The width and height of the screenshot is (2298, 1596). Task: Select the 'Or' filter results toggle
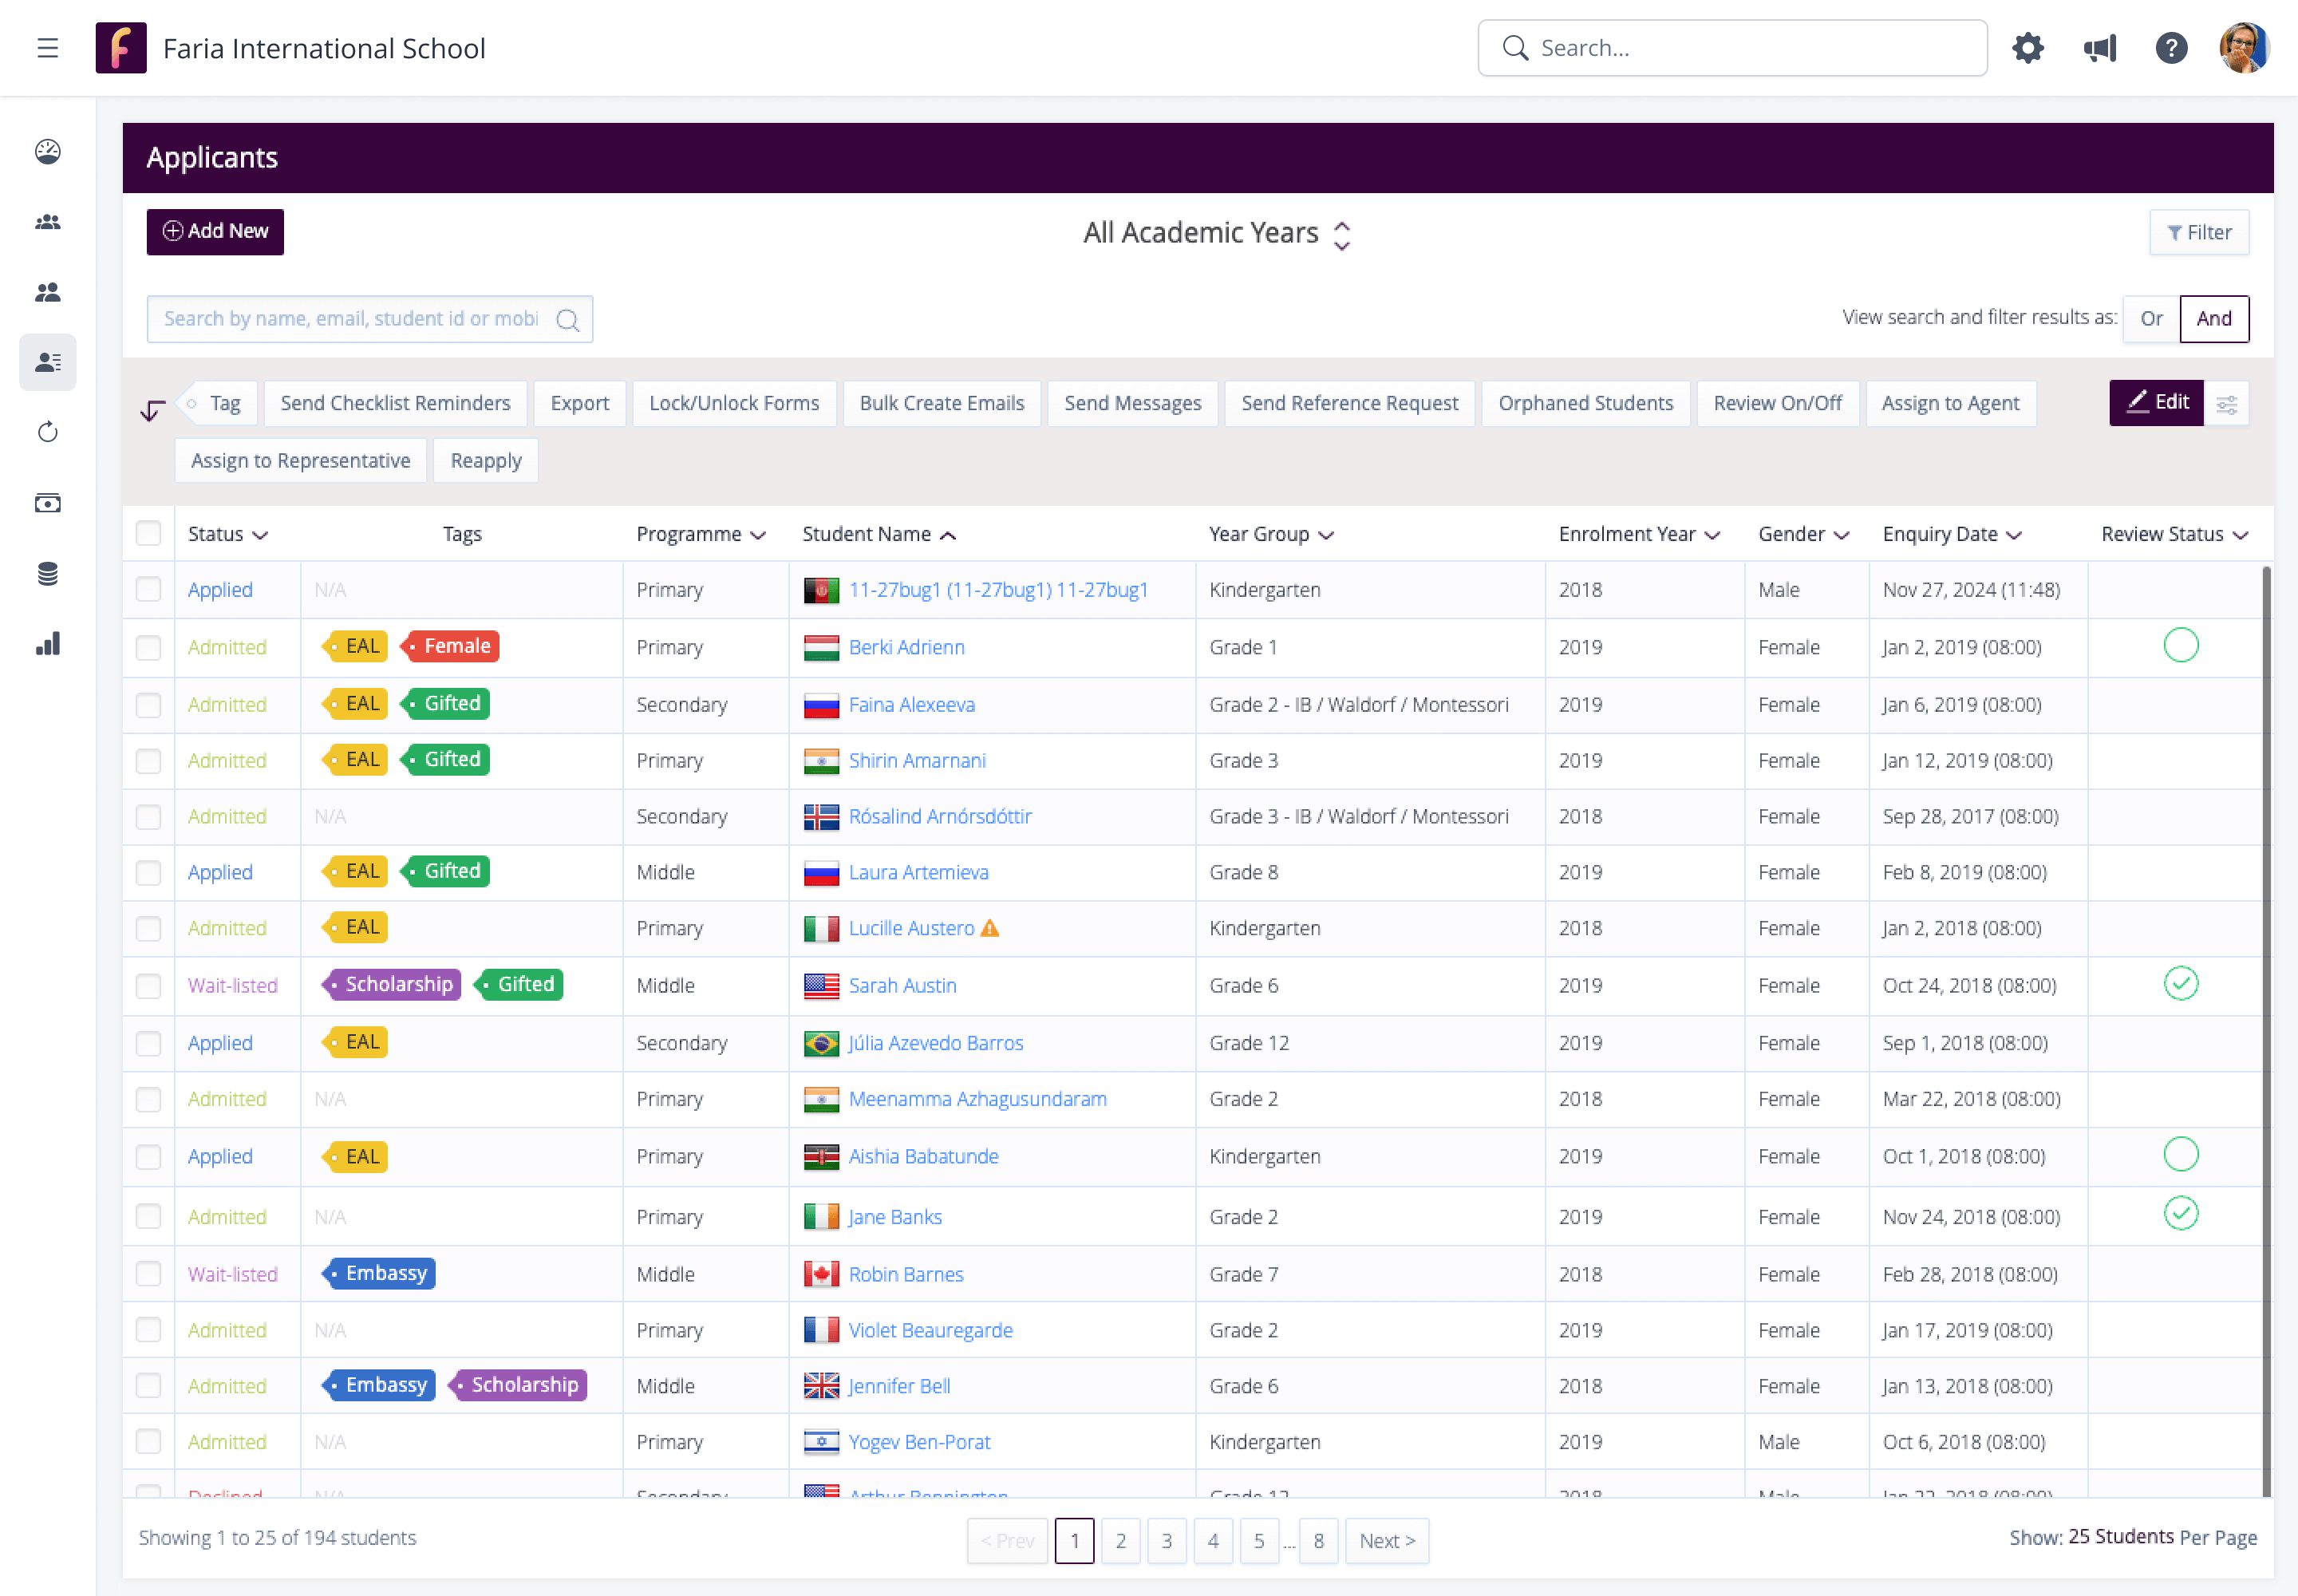point(2151,319)
